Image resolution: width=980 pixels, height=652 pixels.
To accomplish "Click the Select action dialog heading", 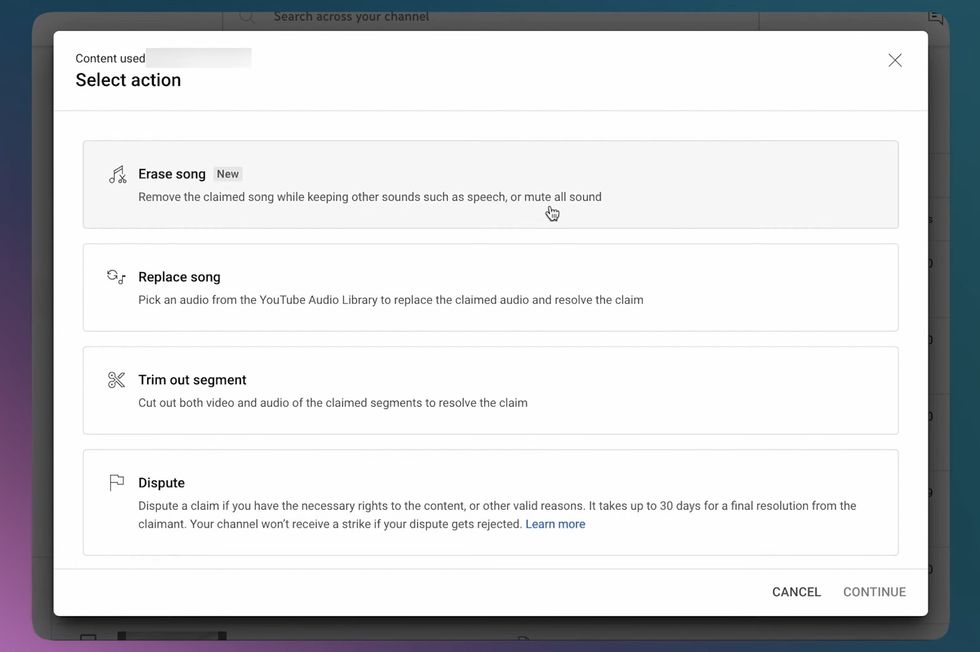I will 128,80.
